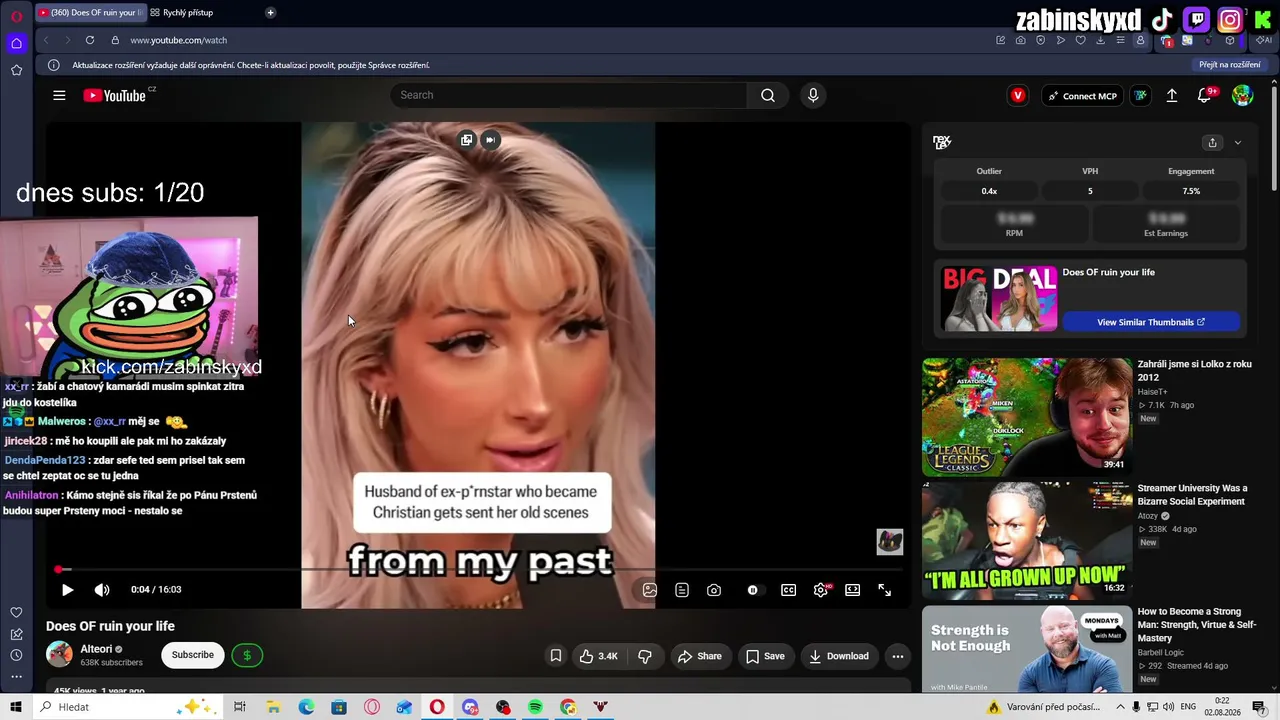The image size is (1280, 720).
Task: Seek on the video progress bar
Action: pyautogui.click(x=480, y=570)
